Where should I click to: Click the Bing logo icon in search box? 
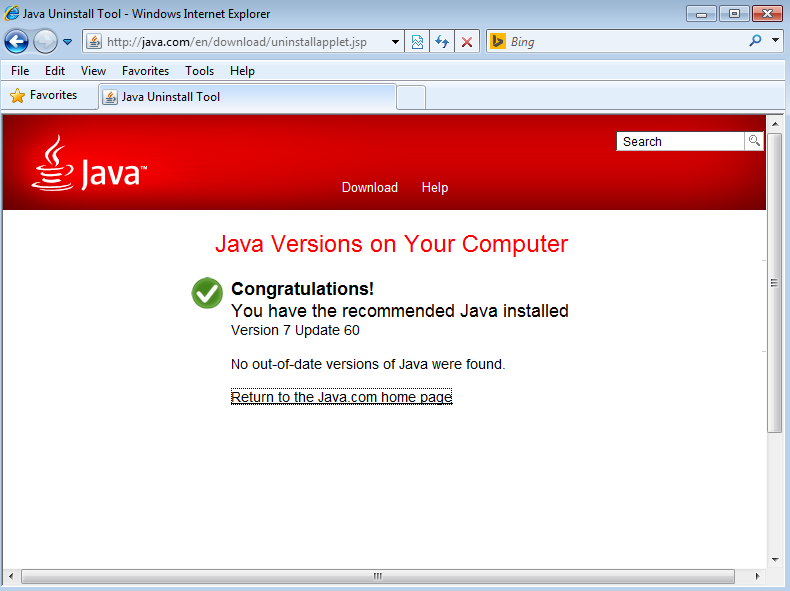coord(498,41)
